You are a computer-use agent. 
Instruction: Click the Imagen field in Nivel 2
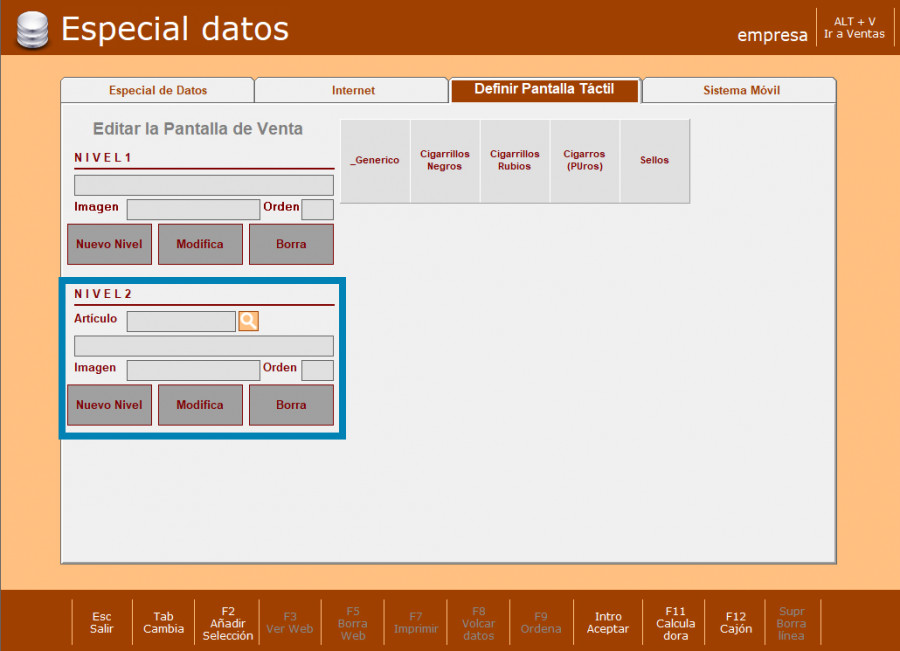coord(193,370)
